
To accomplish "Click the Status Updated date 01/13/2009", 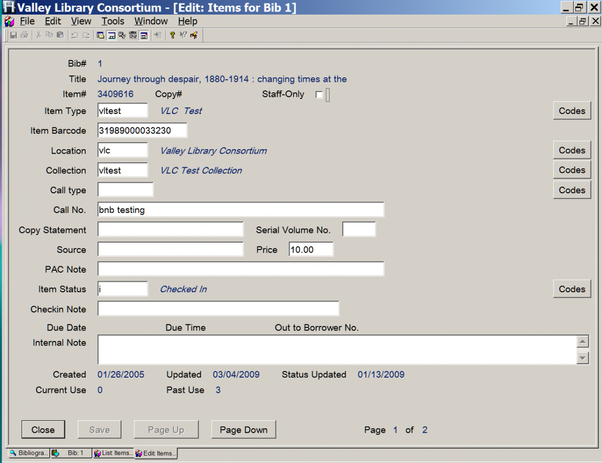I will pyautogui.click(x=381, y=375).
